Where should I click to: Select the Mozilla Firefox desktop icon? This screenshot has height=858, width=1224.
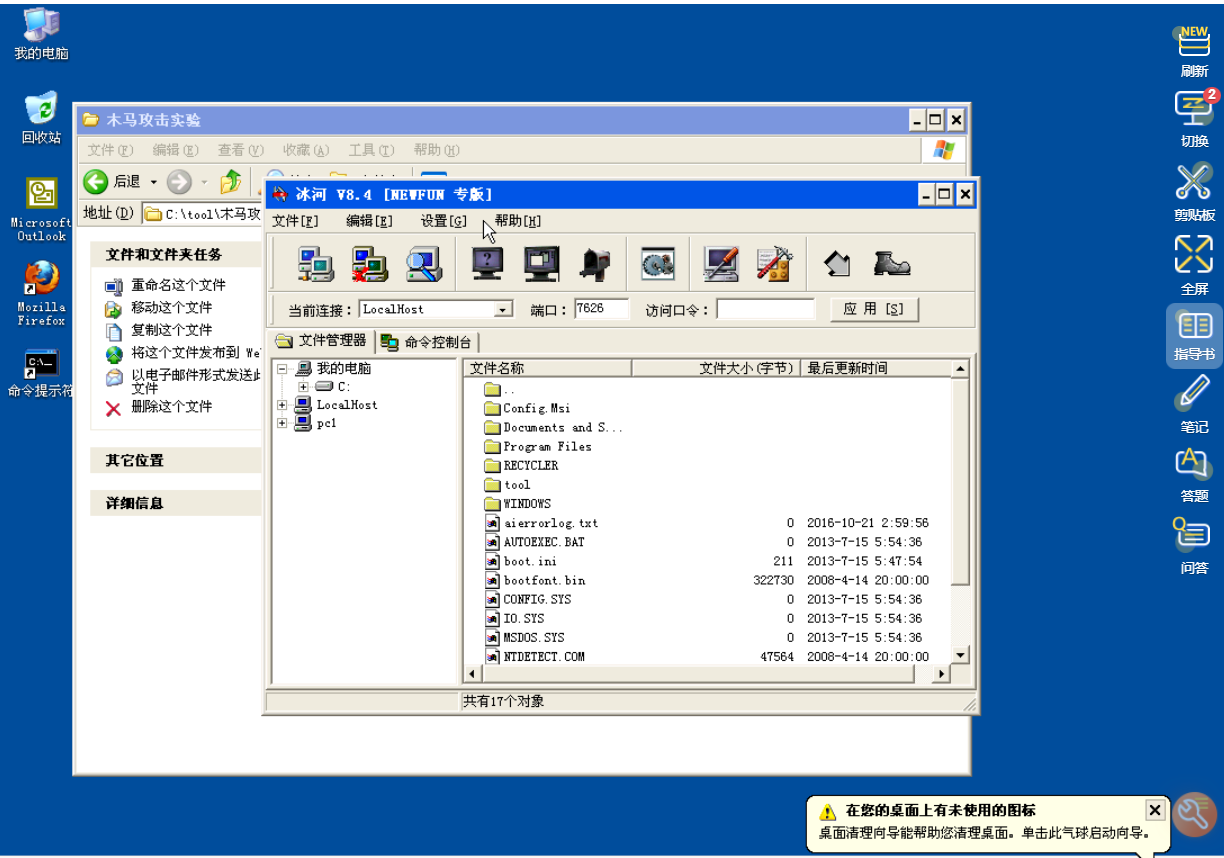pos(41,294)
